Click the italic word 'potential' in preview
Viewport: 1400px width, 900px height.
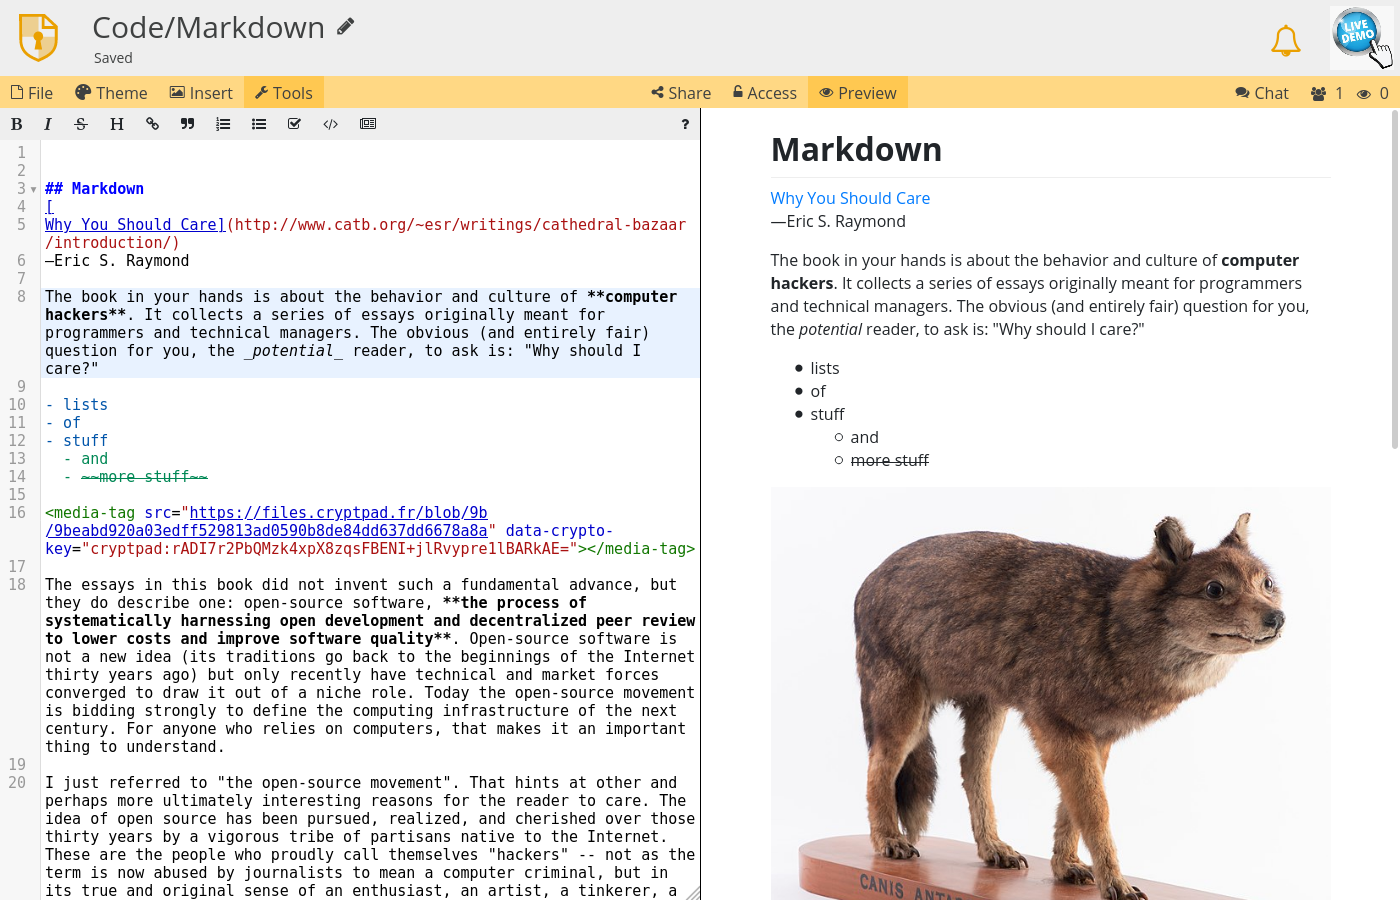830,329
